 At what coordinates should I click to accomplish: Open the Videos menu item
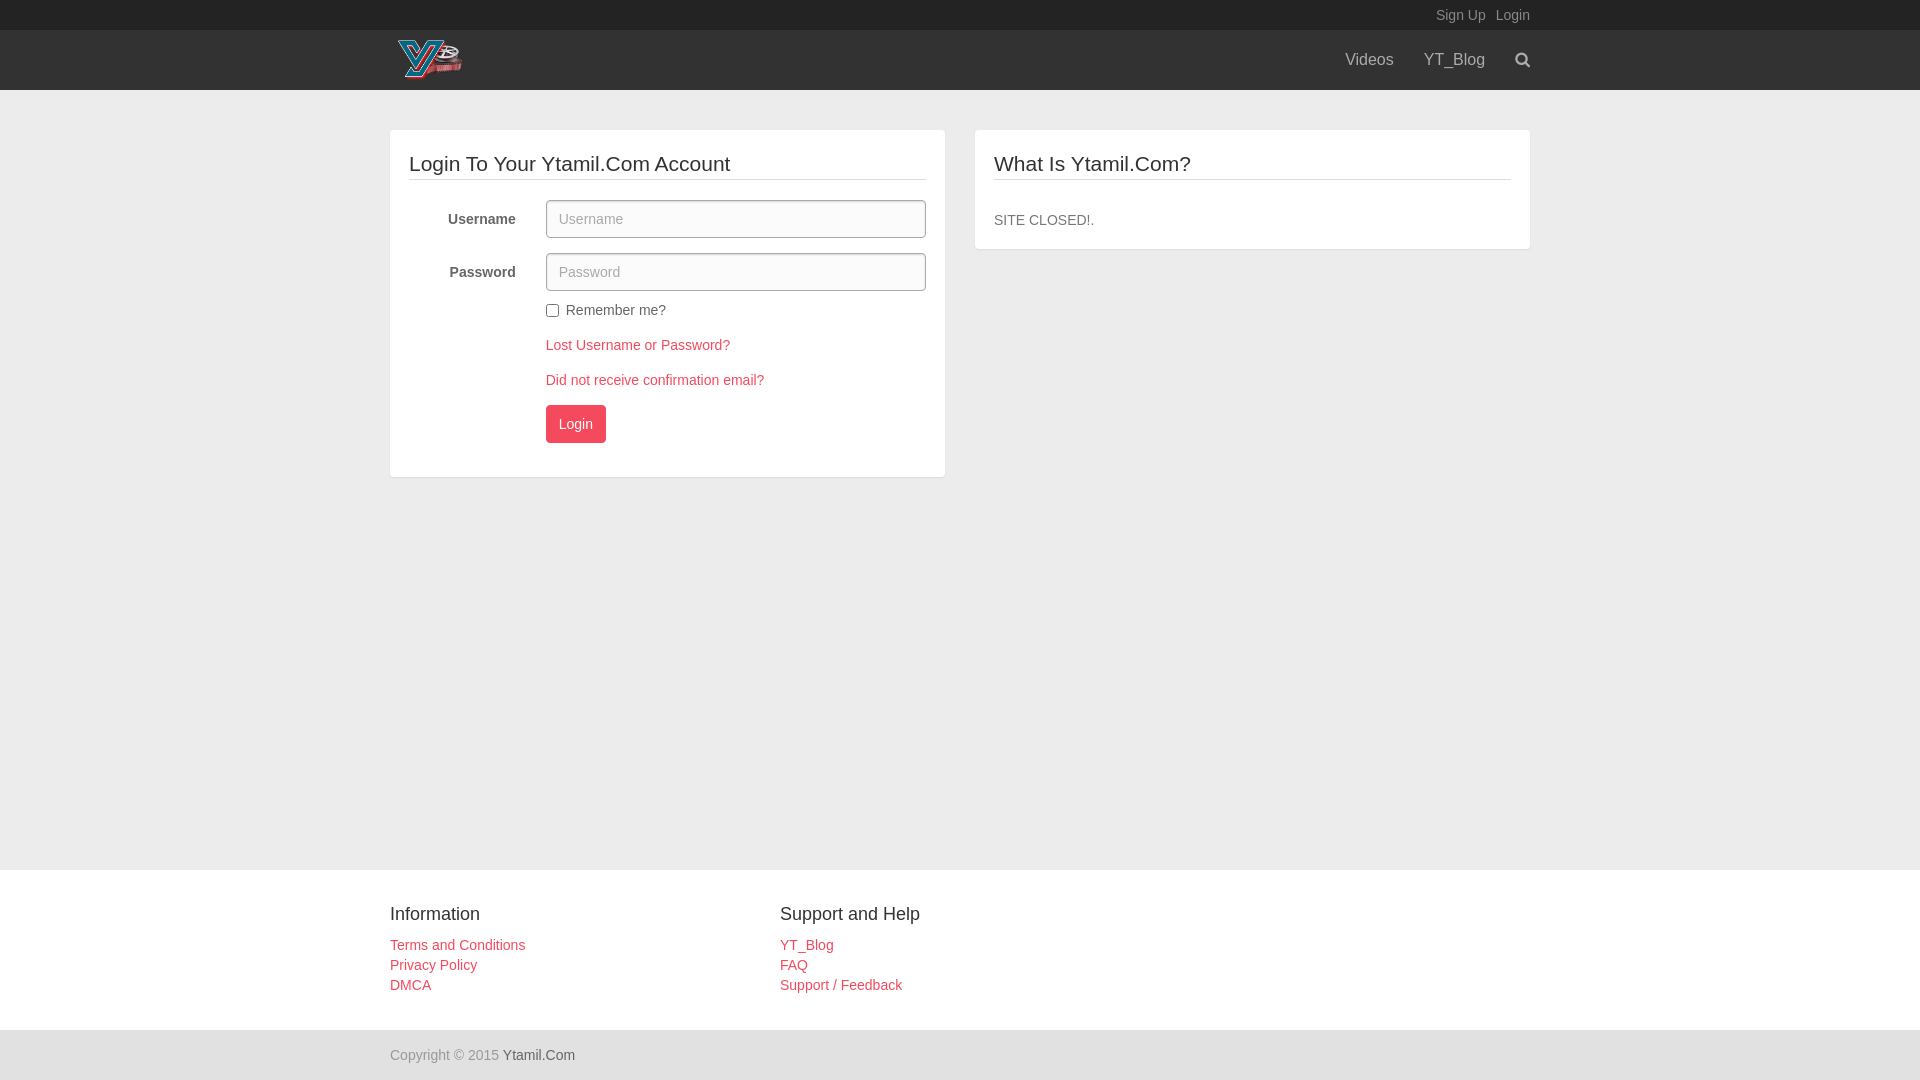click(1368, 60)
